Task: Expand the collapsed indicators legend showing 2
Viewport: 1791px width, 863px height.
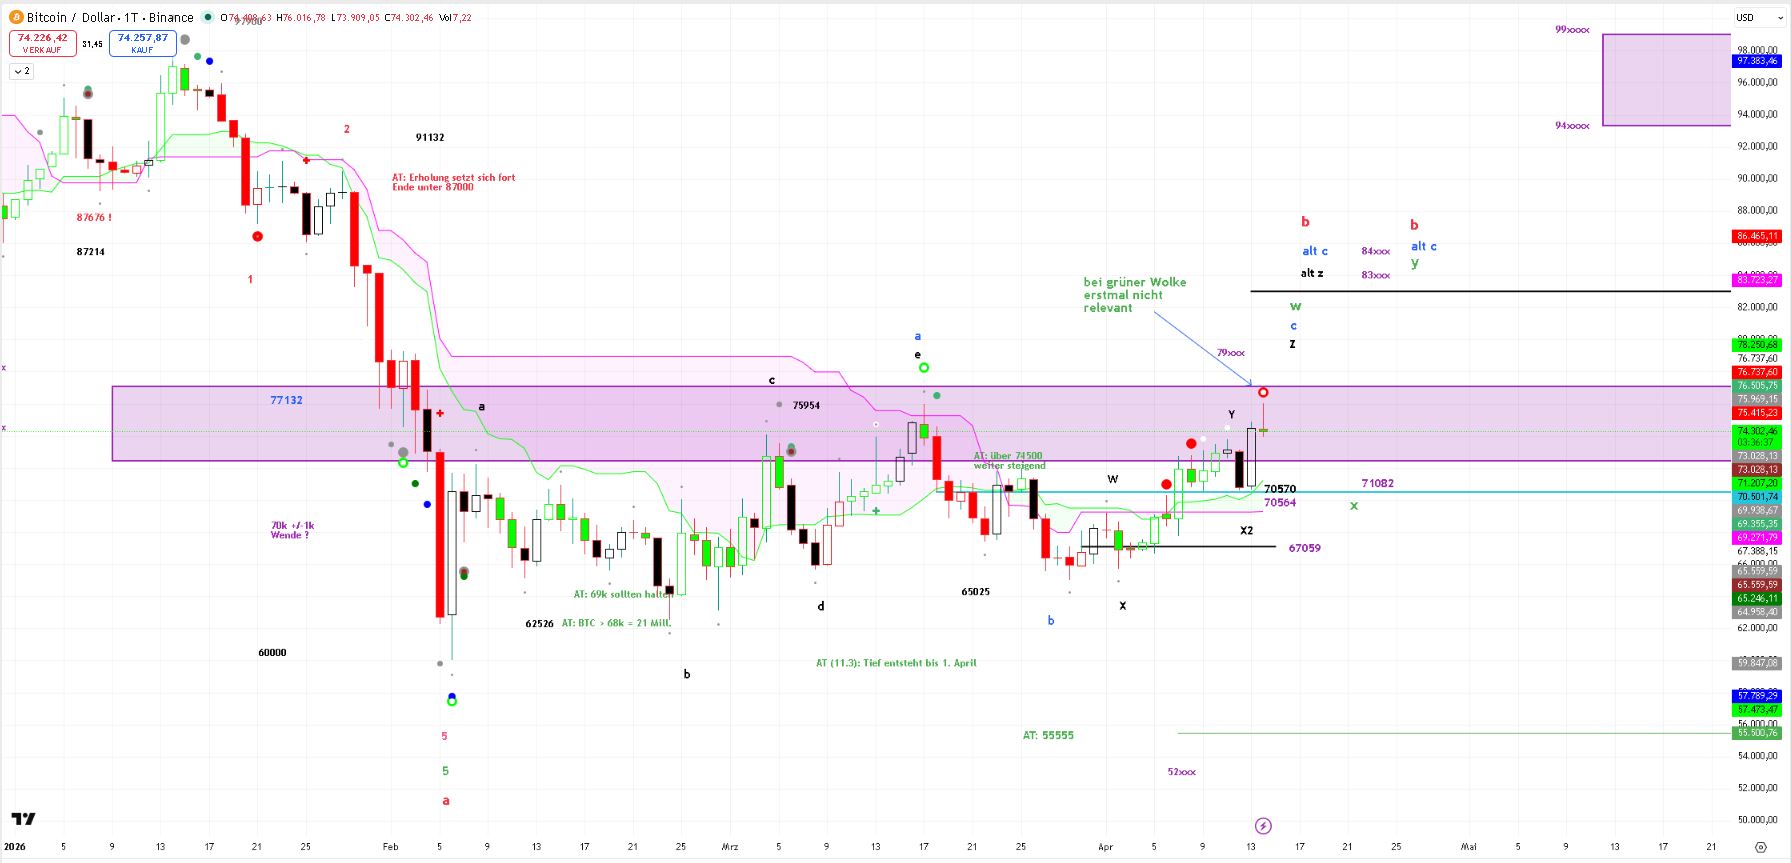Action: 21,71
